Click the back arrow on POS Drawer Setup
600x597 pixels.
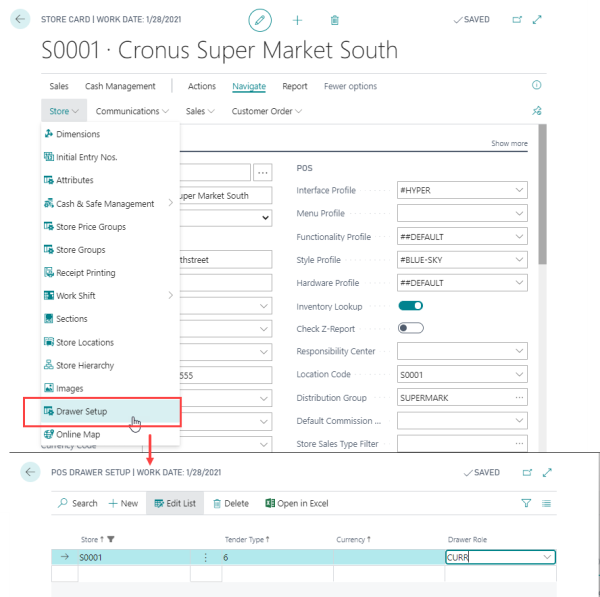[29, 472]
